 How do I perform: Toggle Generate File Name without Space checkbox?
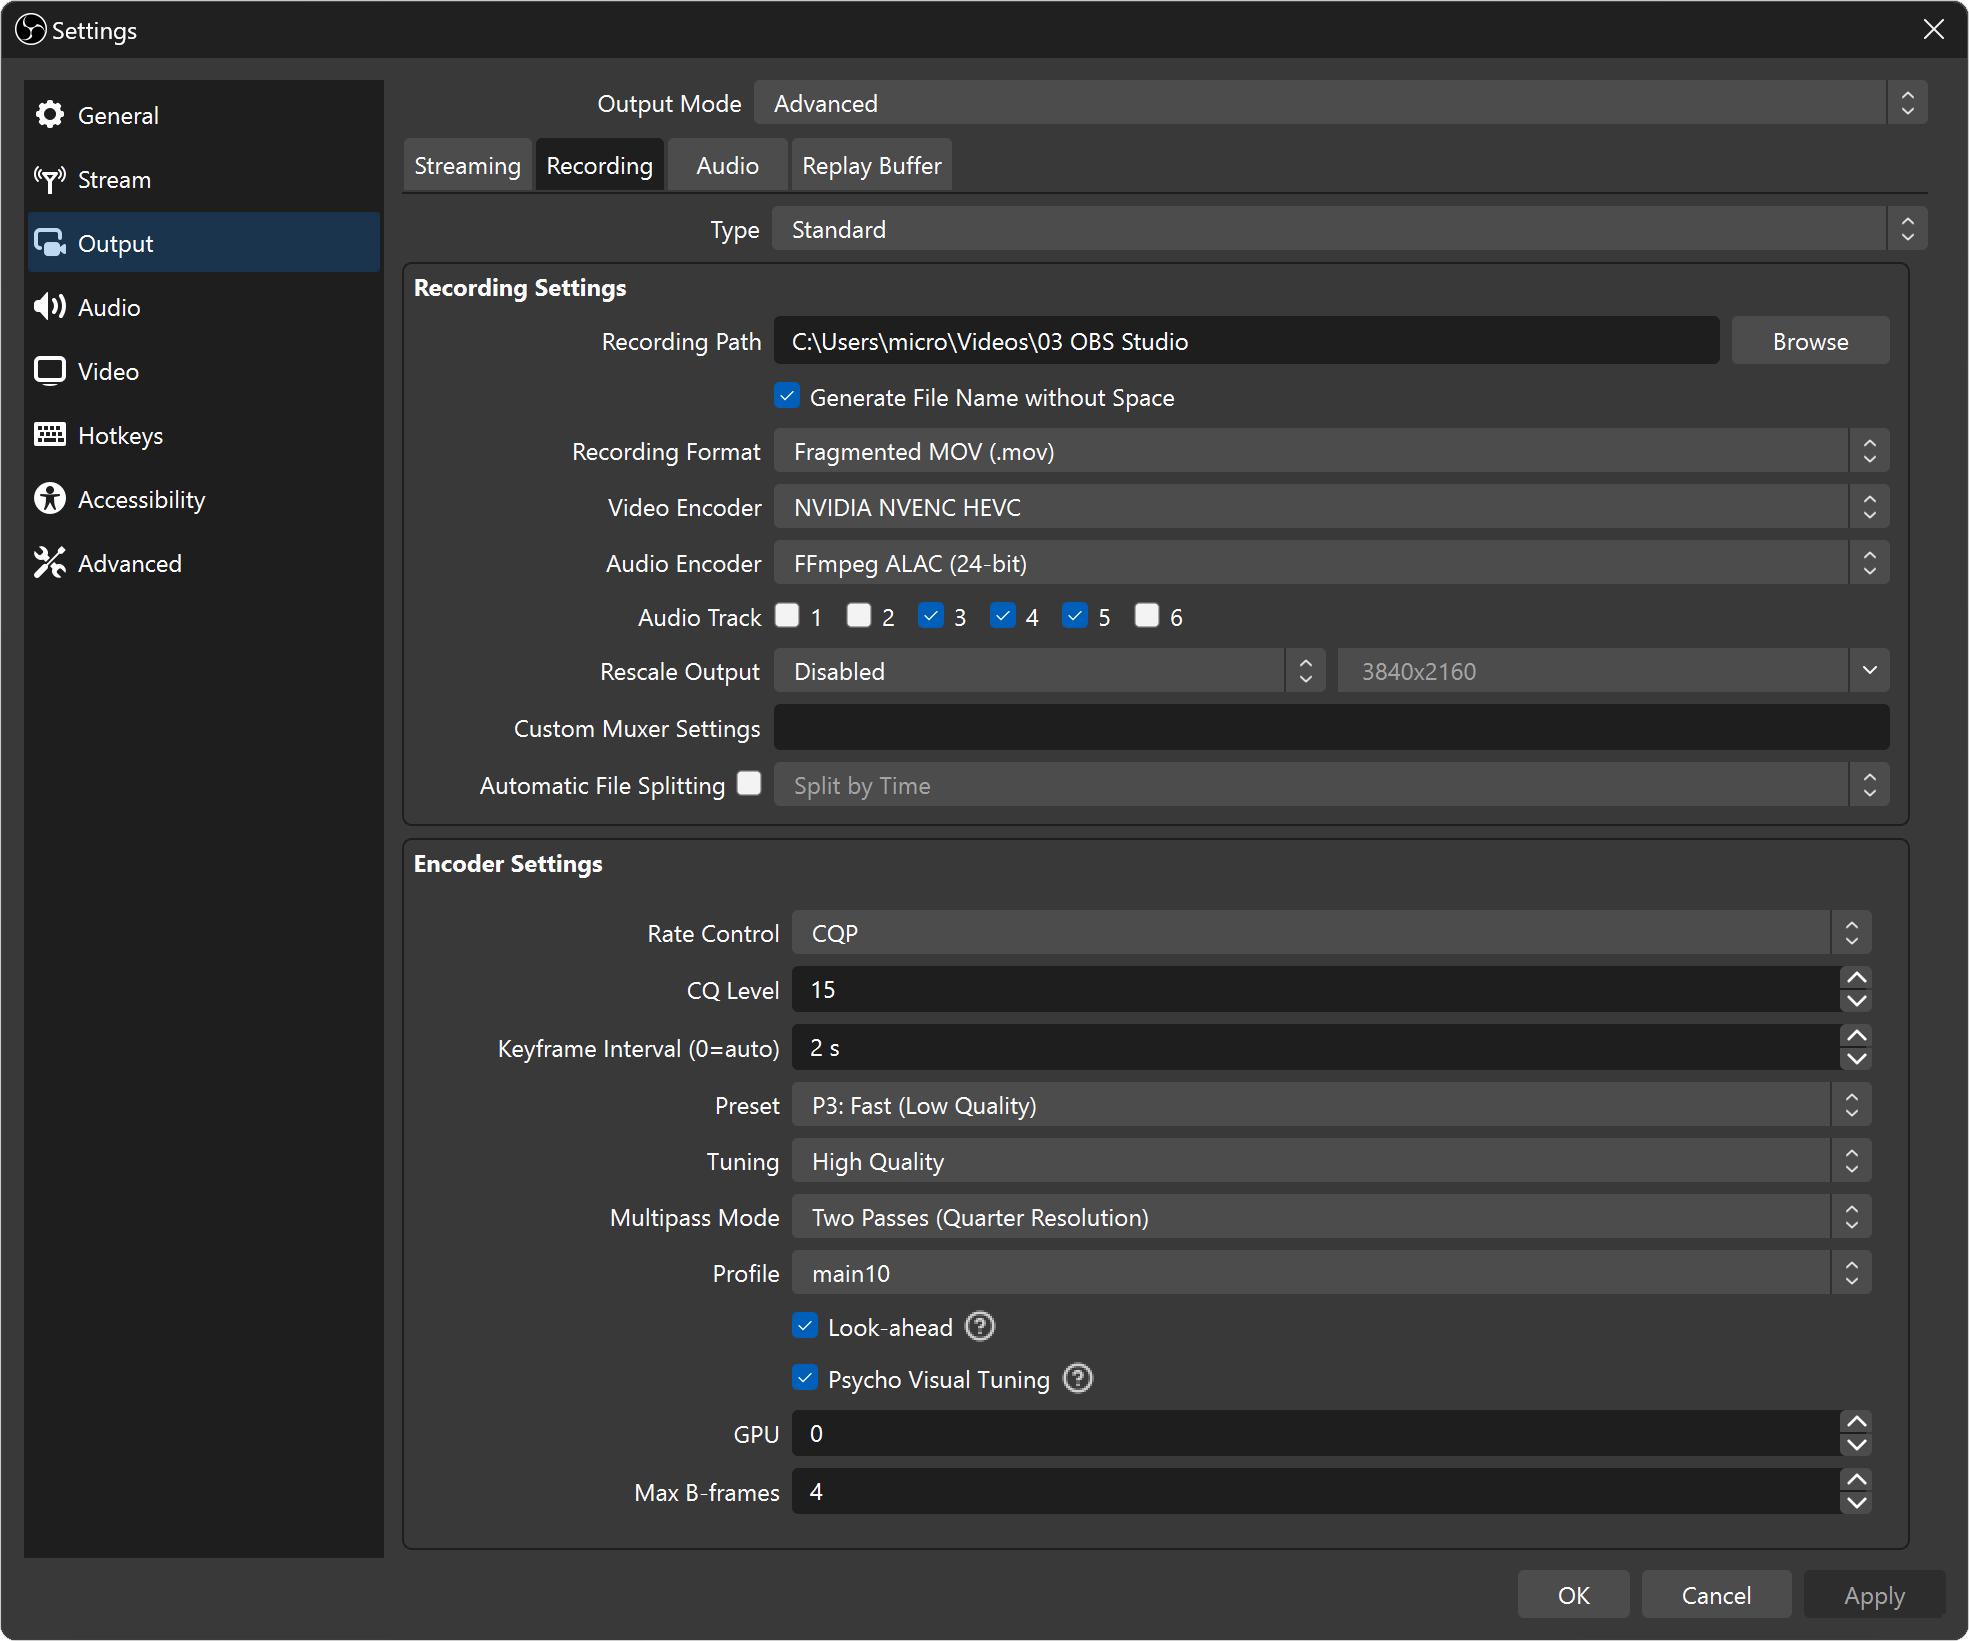coord(787,396)
